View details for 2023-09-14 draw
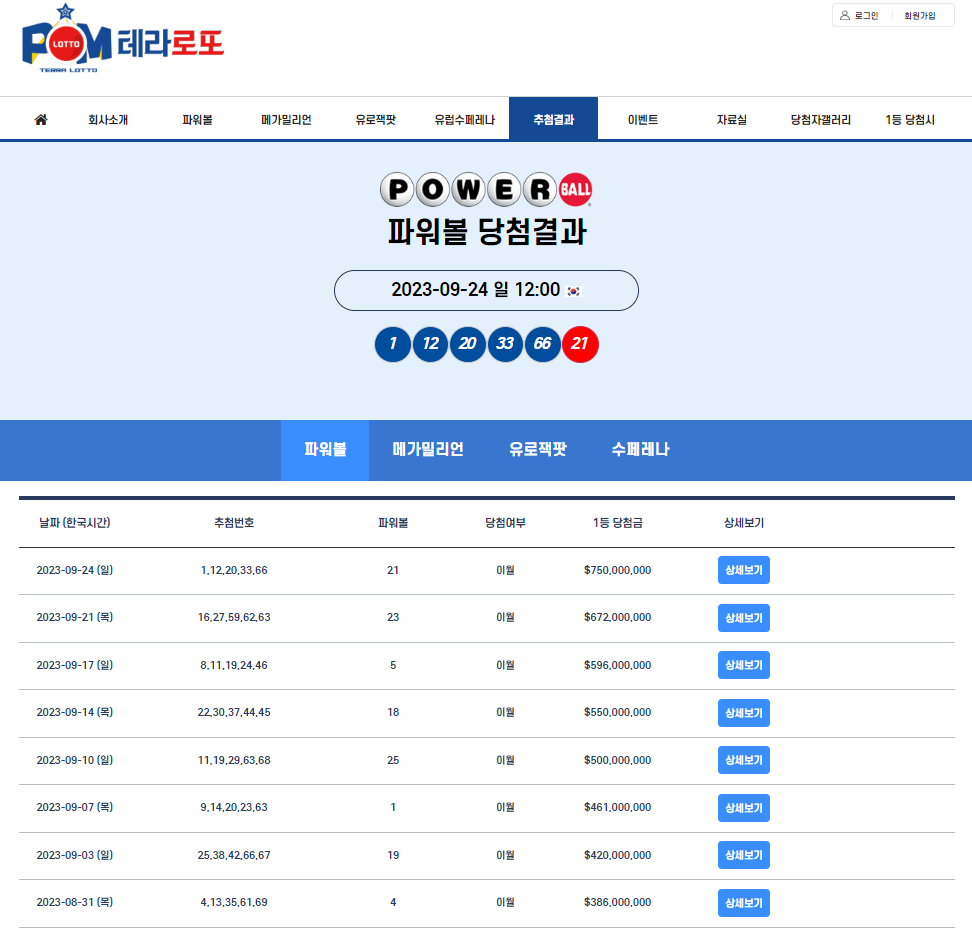The image size is (972, 932). coord(744,712)
